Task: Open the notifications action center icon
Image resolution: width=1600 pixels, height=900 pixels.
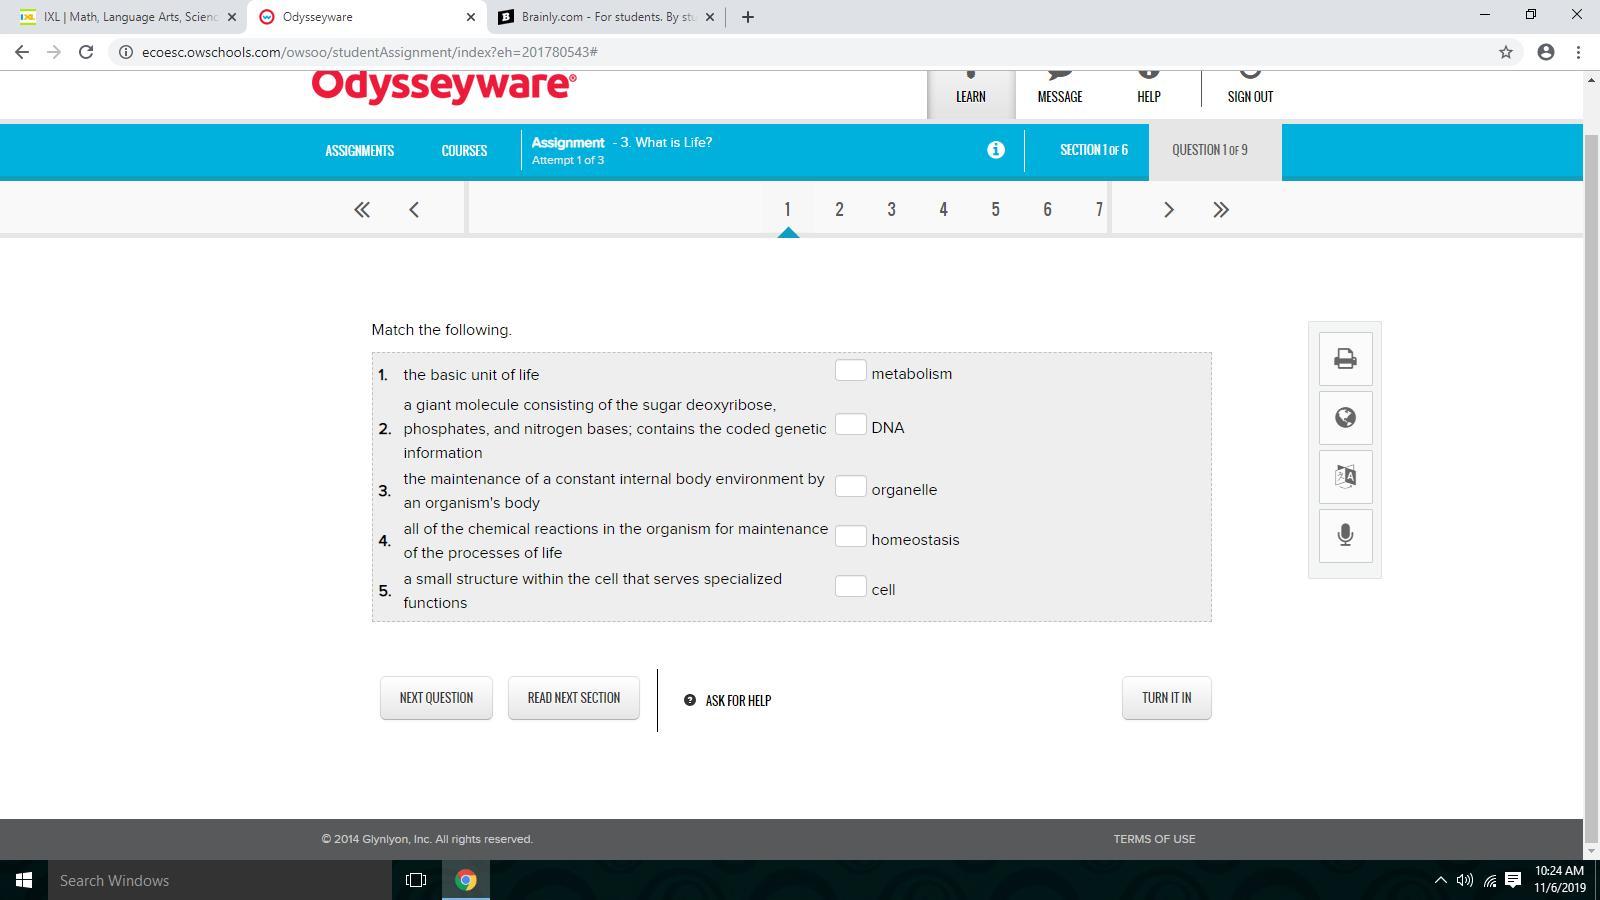Action: [x=1513, y=880]
